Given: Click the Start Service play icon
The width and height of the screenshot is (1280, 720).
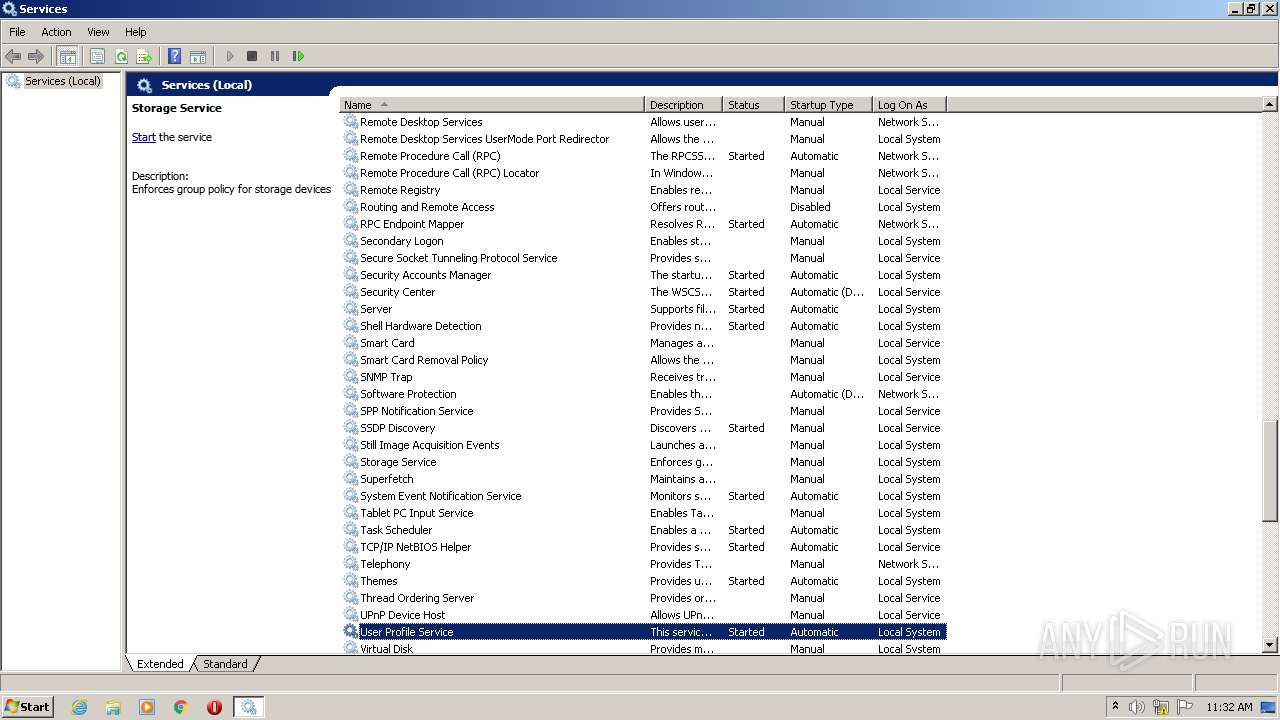Looking at the screenshot, I should coord(230,56).
